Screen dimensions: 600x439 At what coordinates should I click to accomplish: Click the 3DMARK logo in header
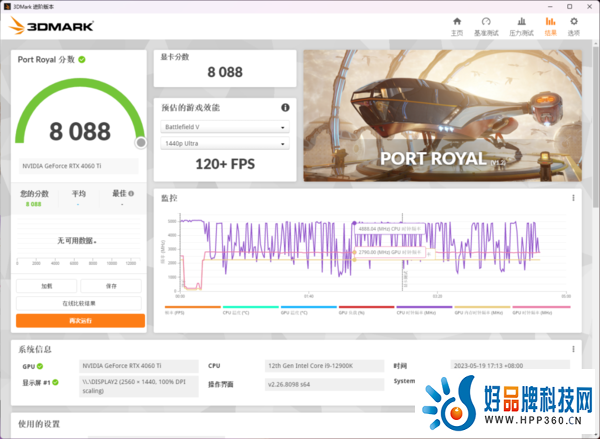pos(51,26)
